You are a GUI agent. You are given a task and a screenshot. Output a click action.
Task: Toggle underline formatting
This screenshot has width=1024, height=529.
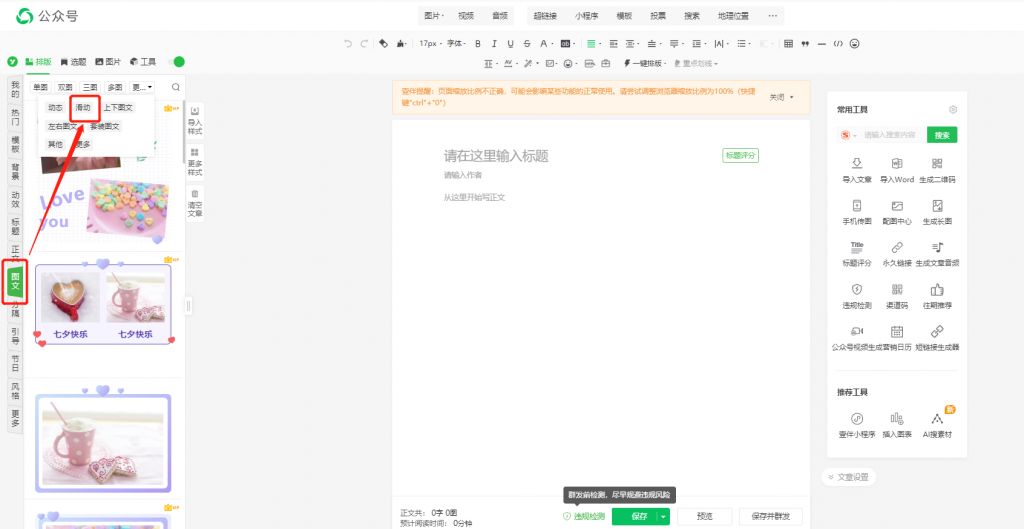511,44
